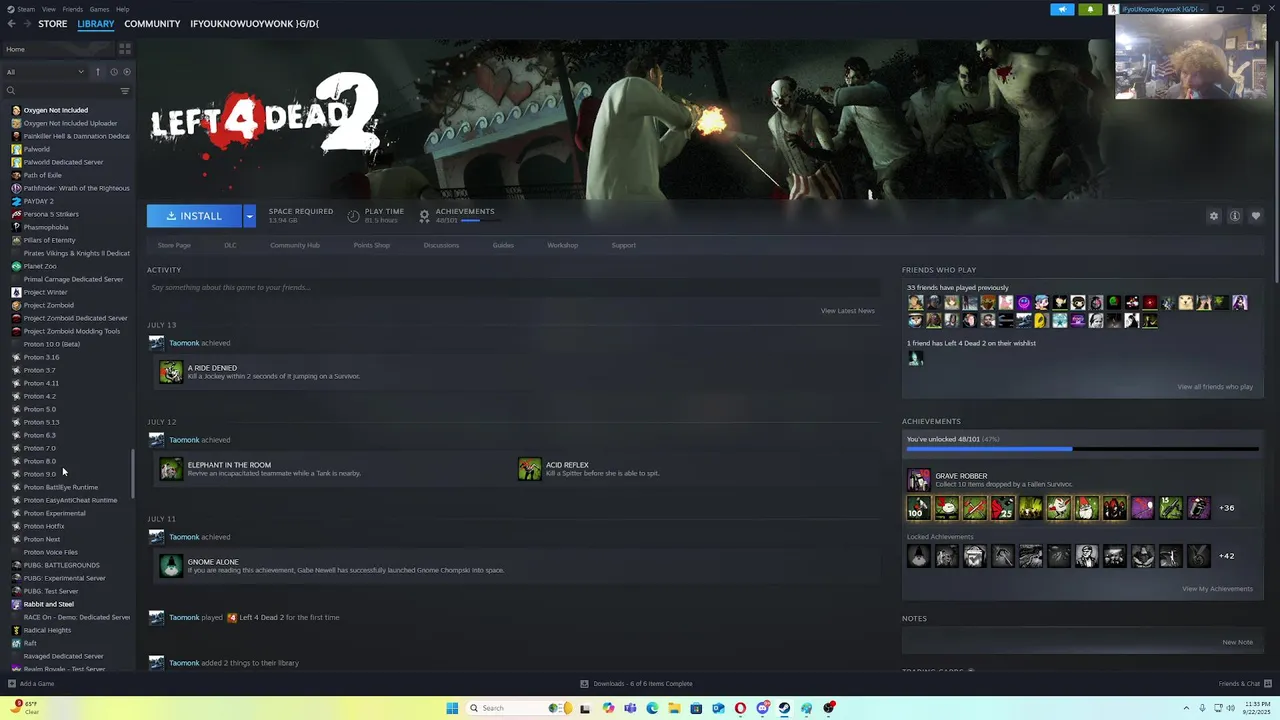
Task: Select Raft in library list
Action: coord(30,643)
